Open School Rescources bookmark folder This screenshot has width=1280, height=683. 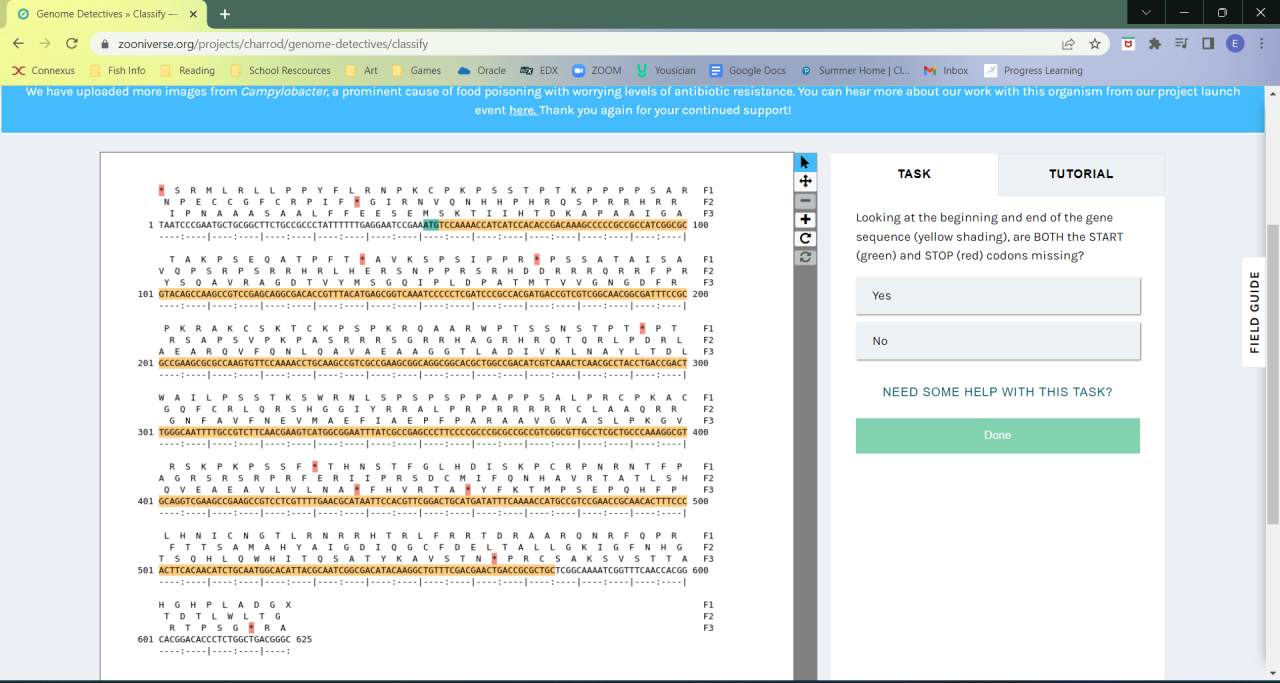(280, 71)
